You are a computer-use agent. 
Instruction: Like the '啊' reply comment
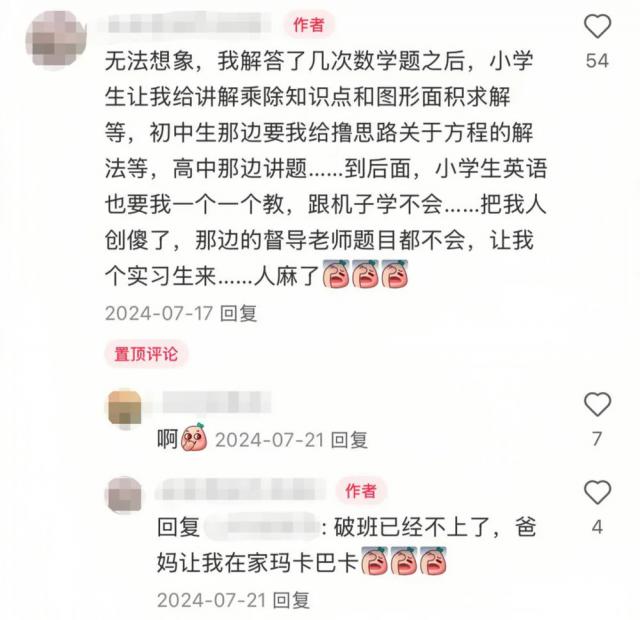(x=597, y=404)
